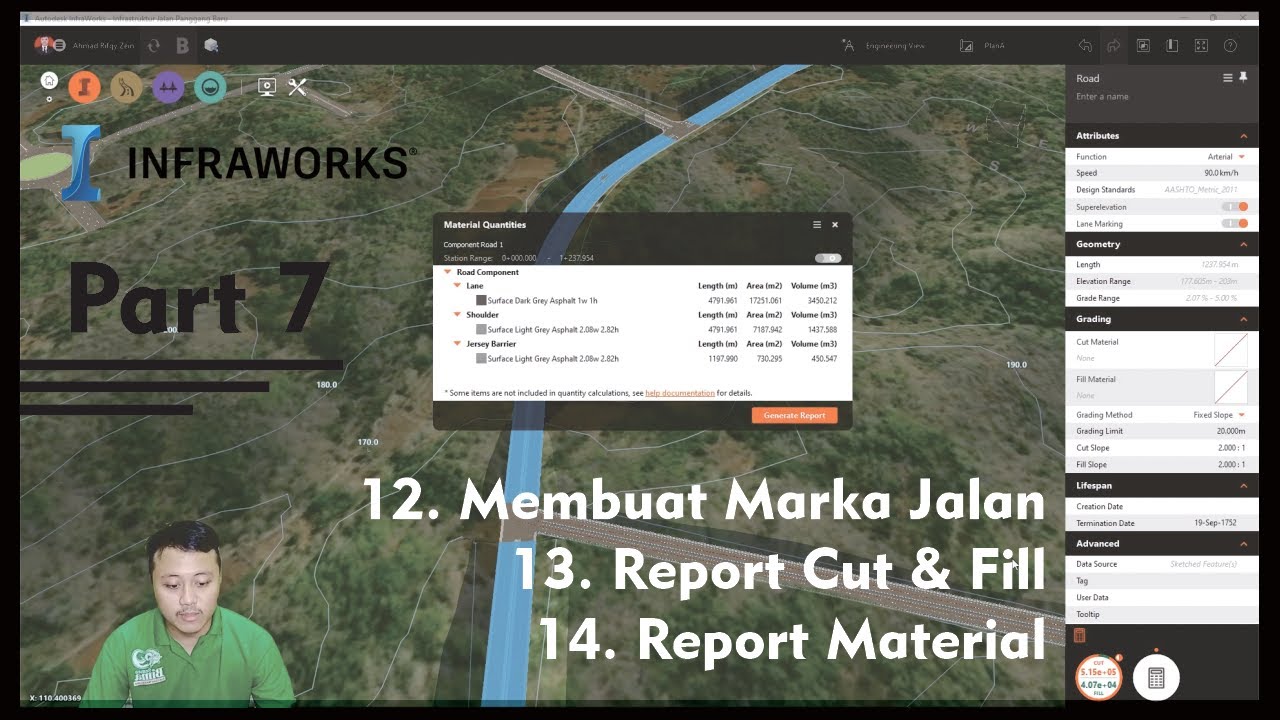Toggle the Lane Marking switch
Image resolution: width=1280 pixels, height=720 pixels.
point(1235,224)
